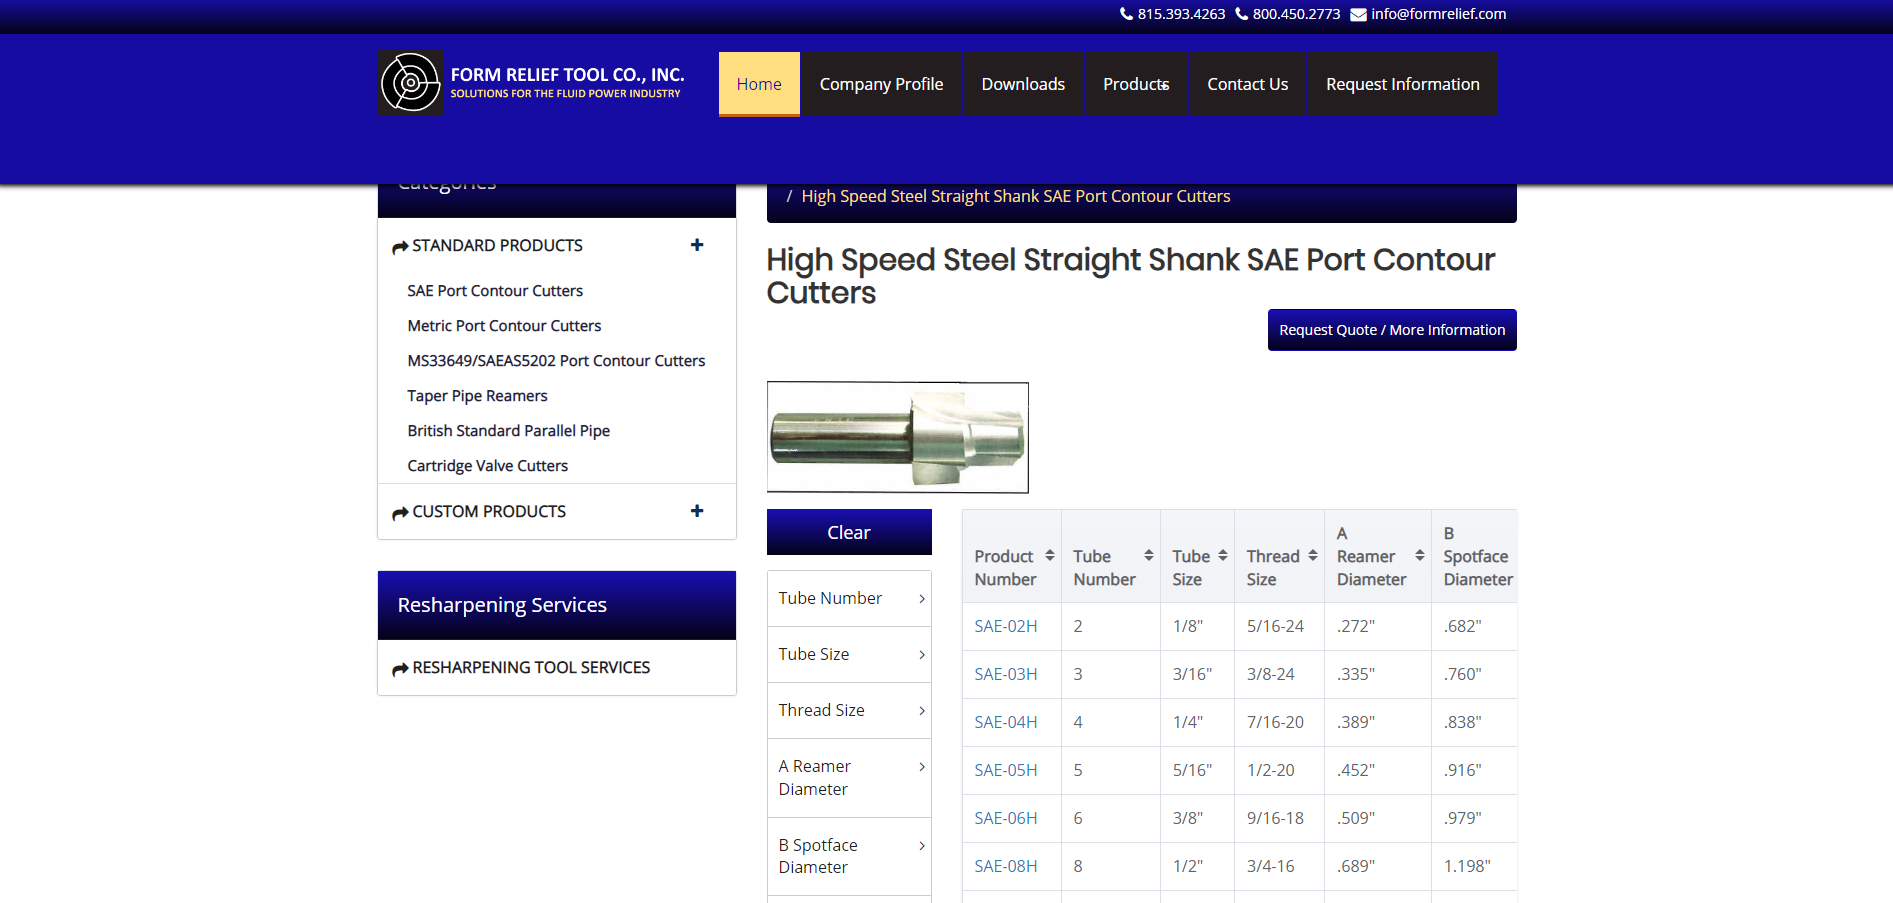Click the arrow icon beside RESHARPENING TOOL SERVICES
The height and width of the screenshot is (903, 1893).
(x=399, y=667)
